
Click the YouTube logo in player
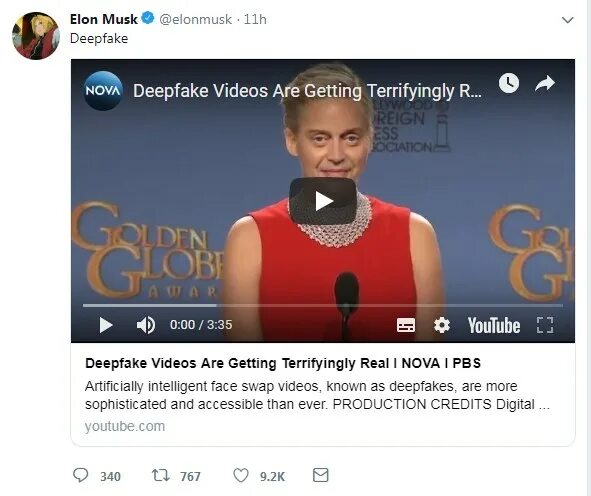(x=494, y=325)
